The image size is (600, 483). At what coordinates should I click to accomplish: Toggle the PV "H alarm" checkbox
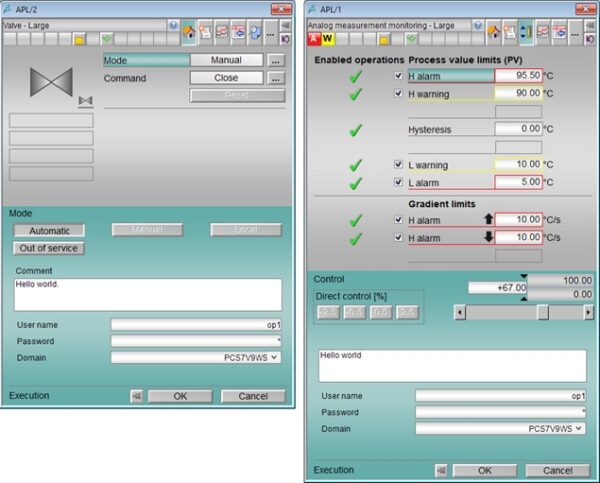pos(398,76)
